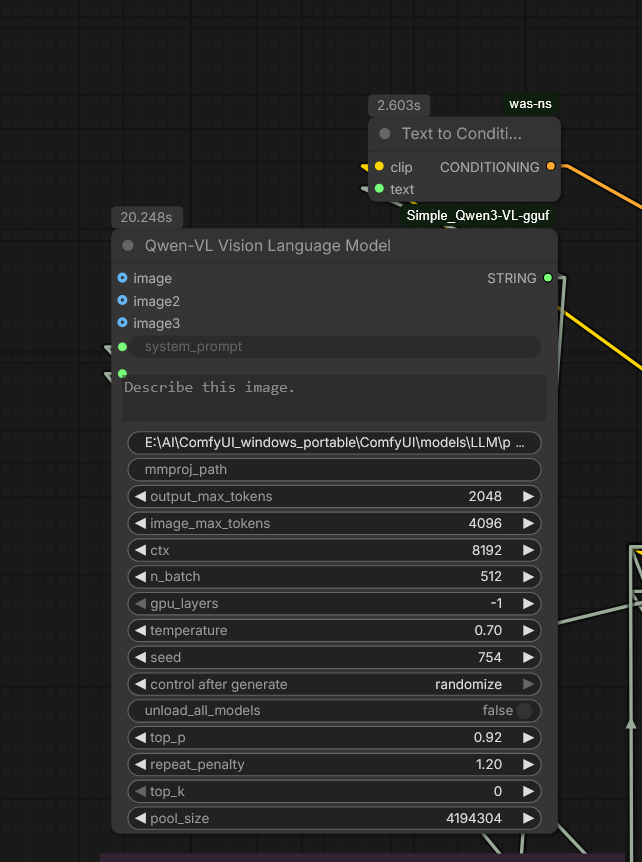The height and width of the screenshot is (862, 642).
Task: Increase ctx value with right arrow
Action: point(528,550)
